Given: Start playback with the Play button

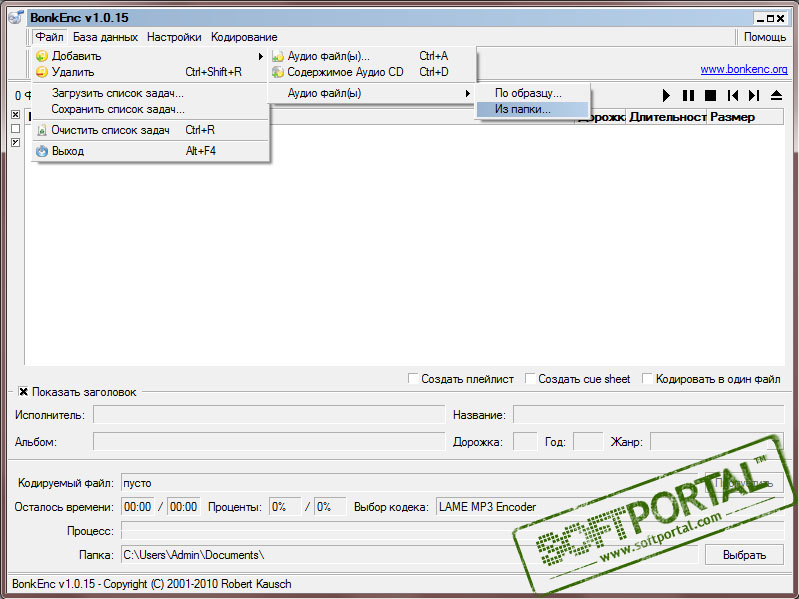Looking at the screenshot, I should pyautogui.click(x=666, y=95).
